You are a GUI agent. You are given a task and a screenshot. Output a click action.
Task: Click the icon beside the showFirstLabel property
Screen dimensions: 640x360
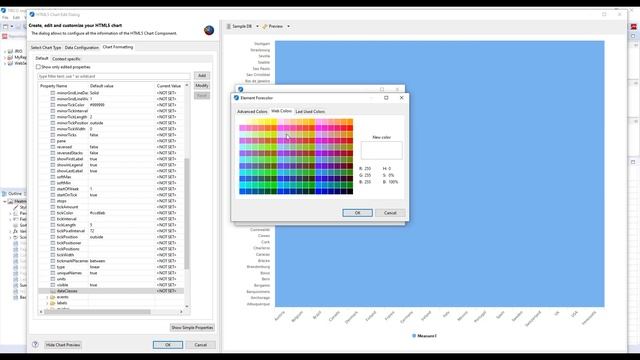[x=53, y=159]
